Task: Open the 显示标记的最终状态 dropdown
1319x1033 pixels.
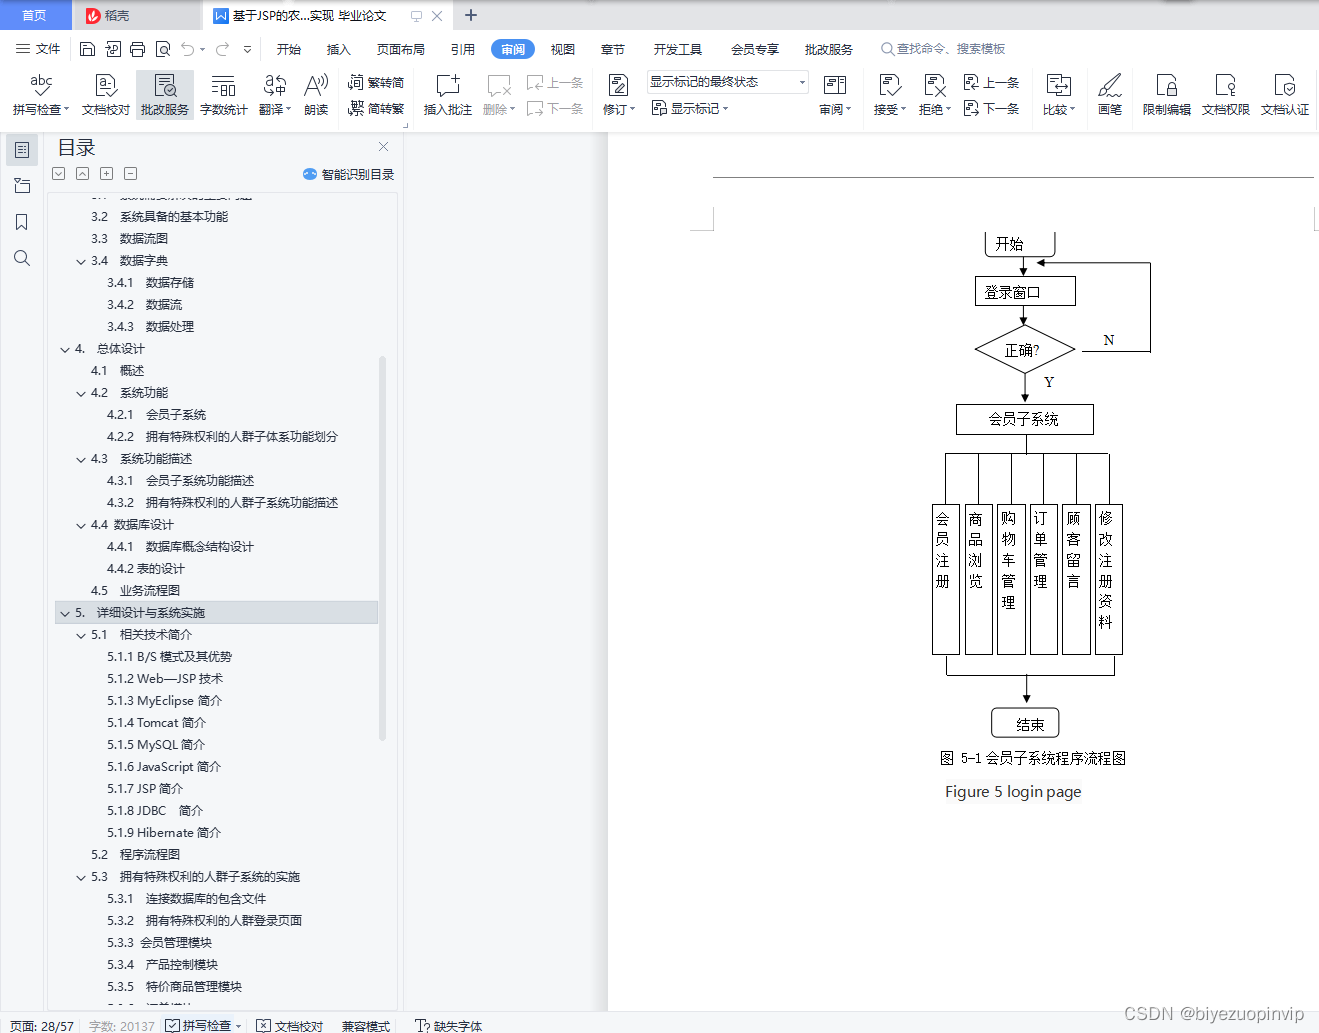Action: click(x=728, y=82)
